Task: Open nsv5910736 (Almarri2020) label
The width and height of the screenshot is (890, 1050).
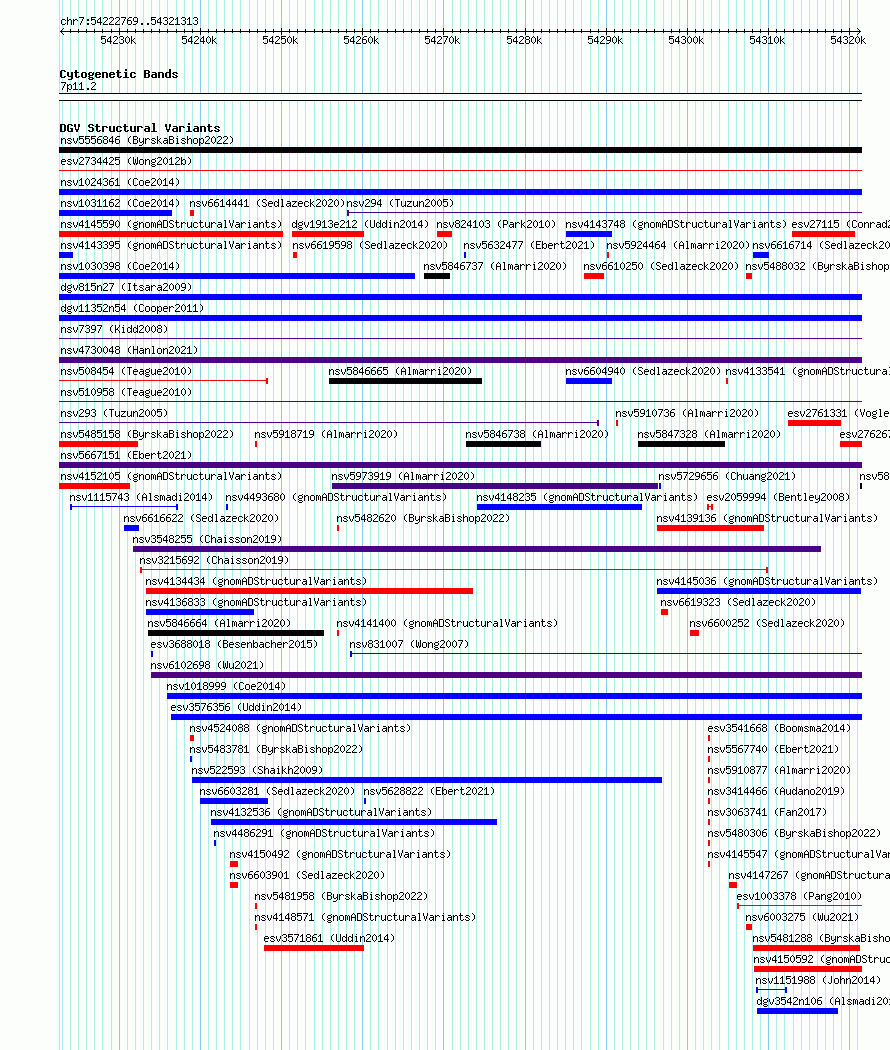Action: point(687,413)
